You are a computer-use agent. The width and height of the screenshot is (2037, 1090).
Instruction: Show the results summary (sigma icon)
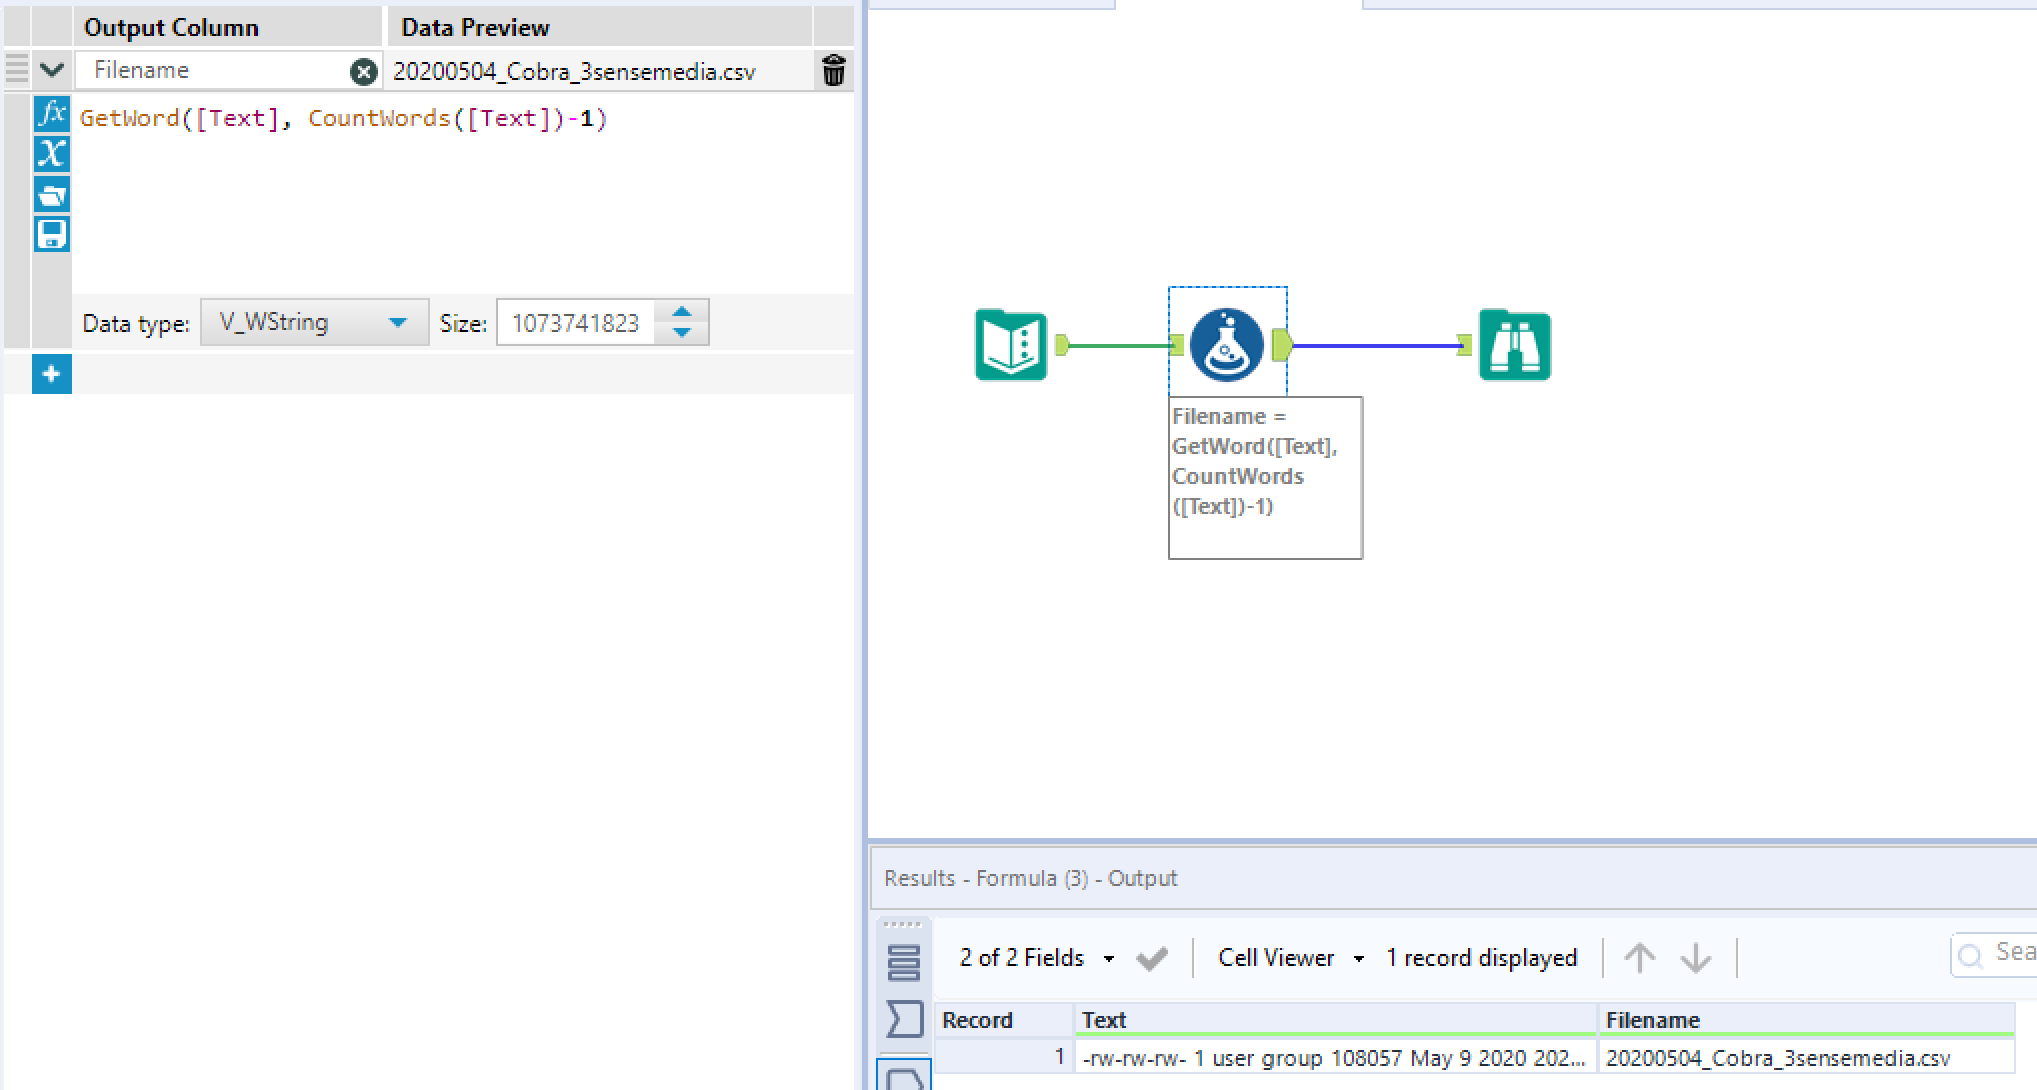point(904,1020)
